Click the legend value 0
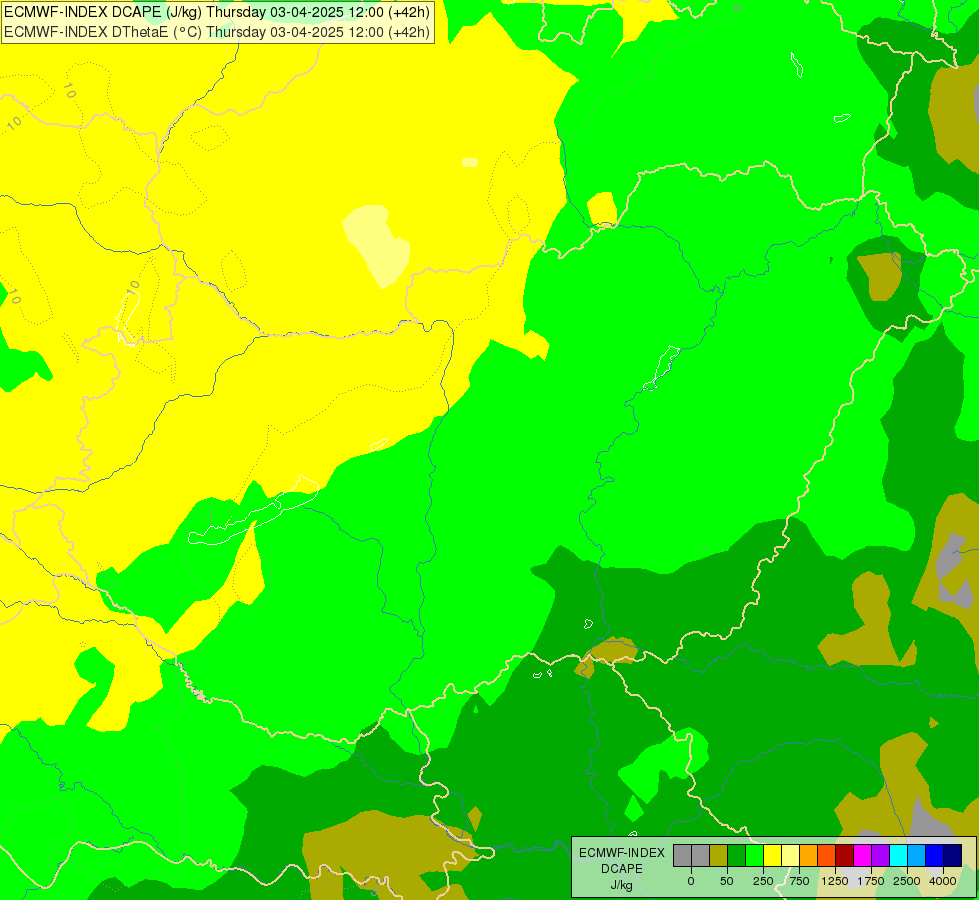Image resolution: width=979 pixels, height=900 pixels. 691,881
